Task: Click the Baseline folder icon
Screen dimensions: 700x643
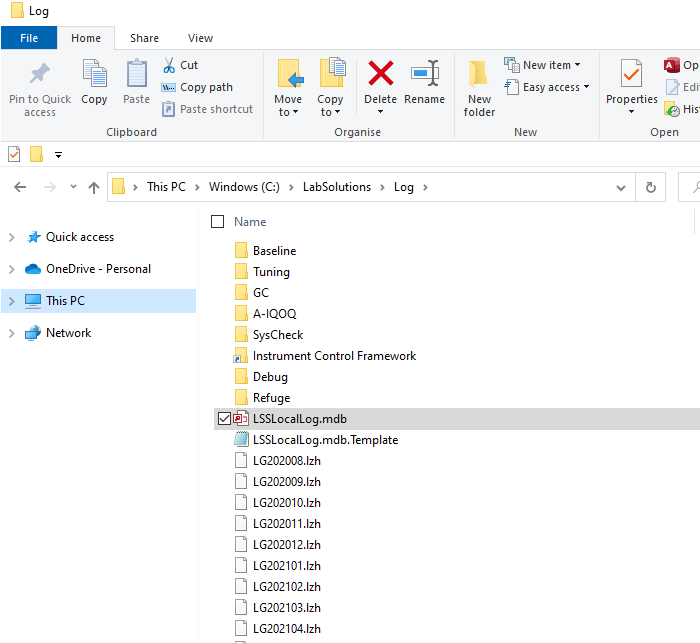Action: click(241, 251)
